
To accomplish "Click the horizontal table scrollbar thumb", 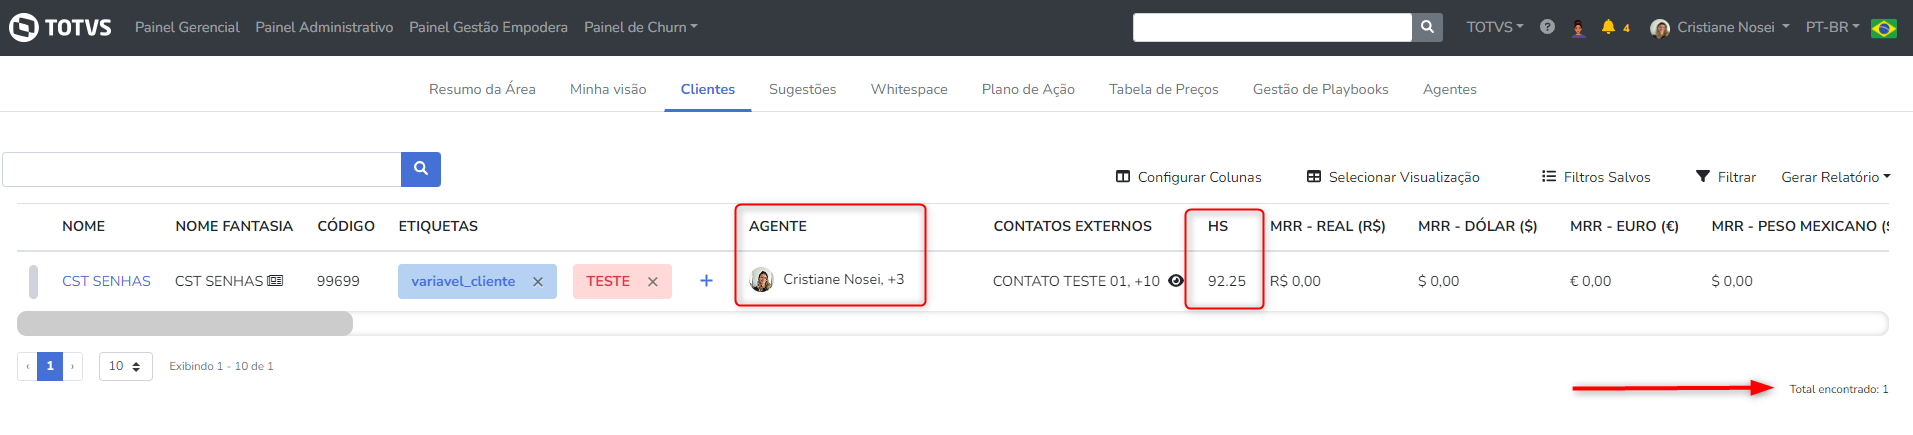I will 185,323.
